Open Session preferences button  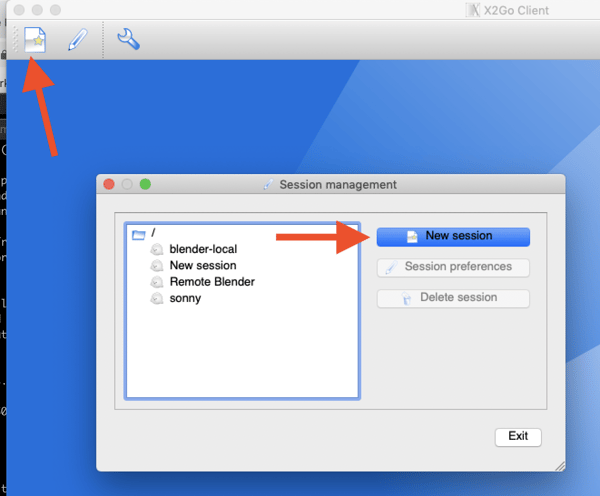(453, 267)
